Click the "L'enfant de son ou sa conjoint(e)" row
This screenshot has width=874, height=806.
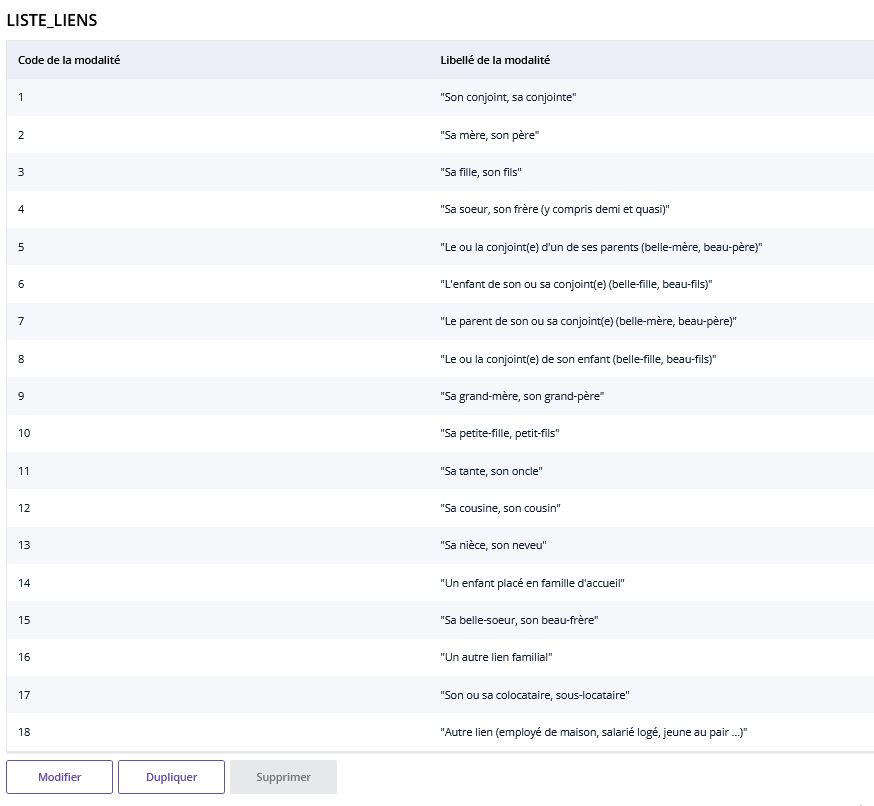576,284
